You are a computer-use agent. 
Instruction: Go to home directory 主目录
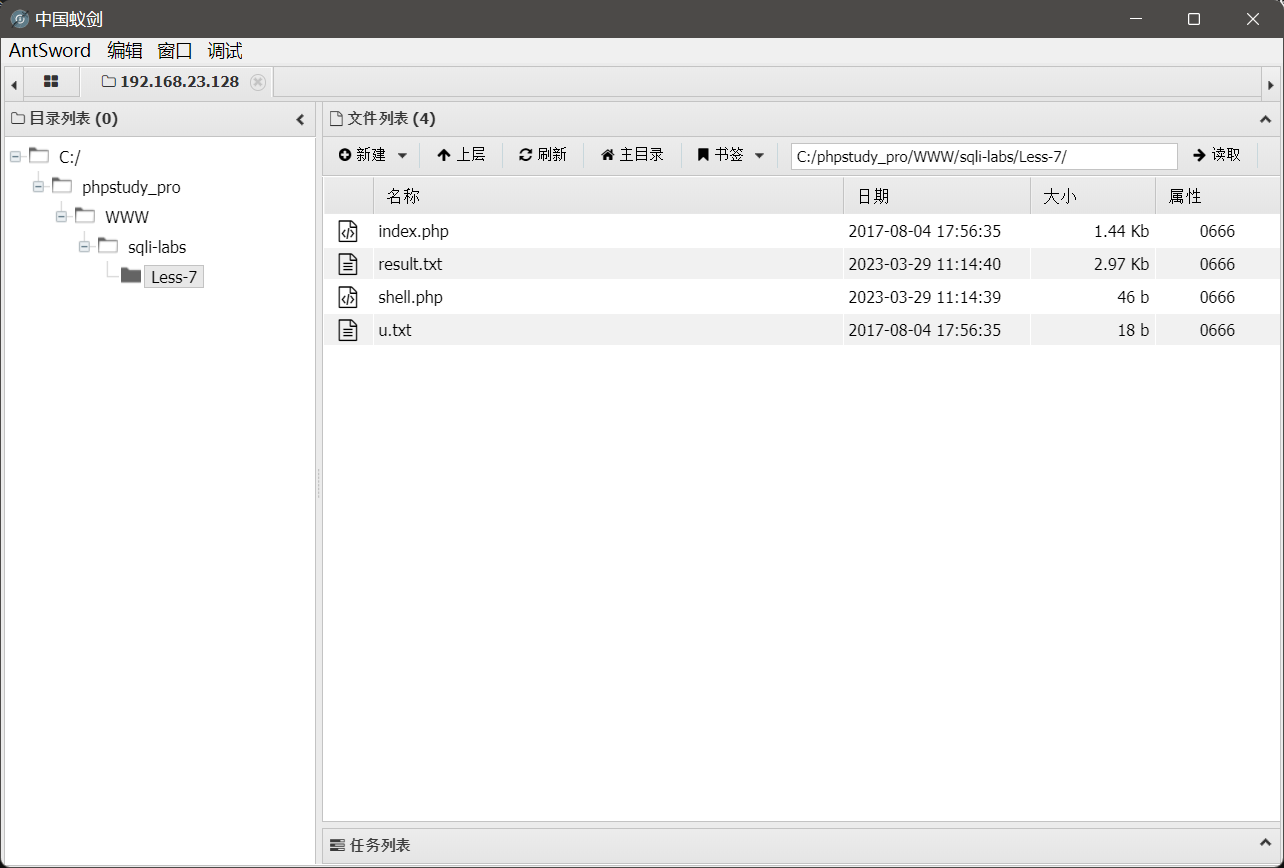pos(632,155)
